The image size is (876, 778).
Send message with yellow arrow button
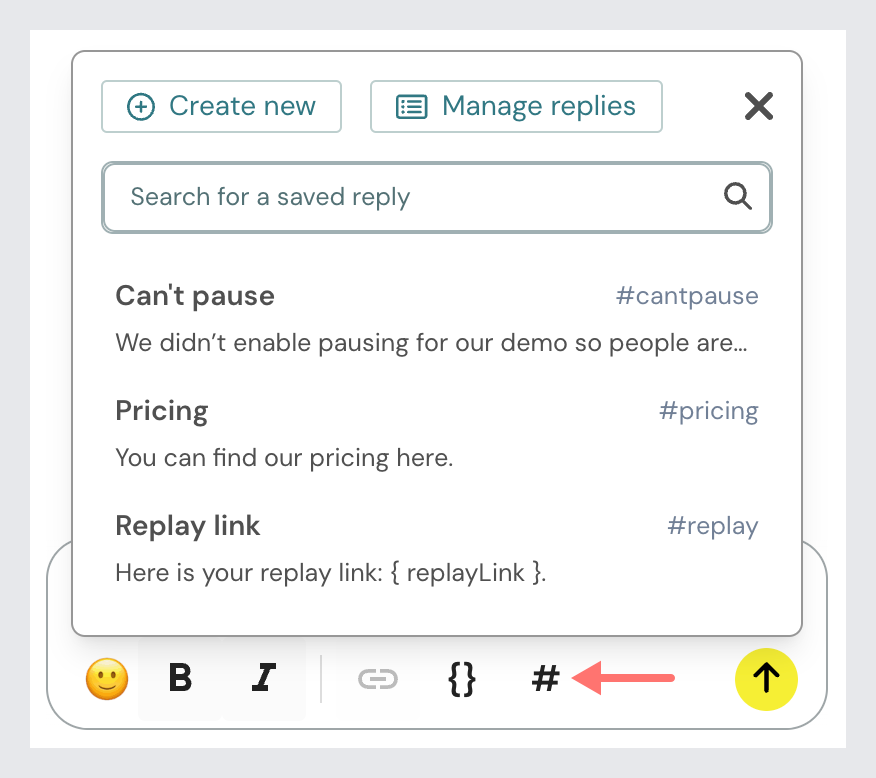click(x=766, y=679)
